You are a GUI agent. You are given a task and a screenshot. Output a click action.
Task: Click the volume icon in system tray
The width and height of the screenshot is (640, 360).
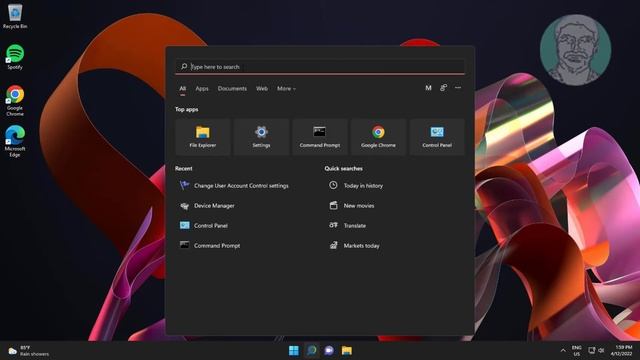pyautogui.click(x=601, y=350)
